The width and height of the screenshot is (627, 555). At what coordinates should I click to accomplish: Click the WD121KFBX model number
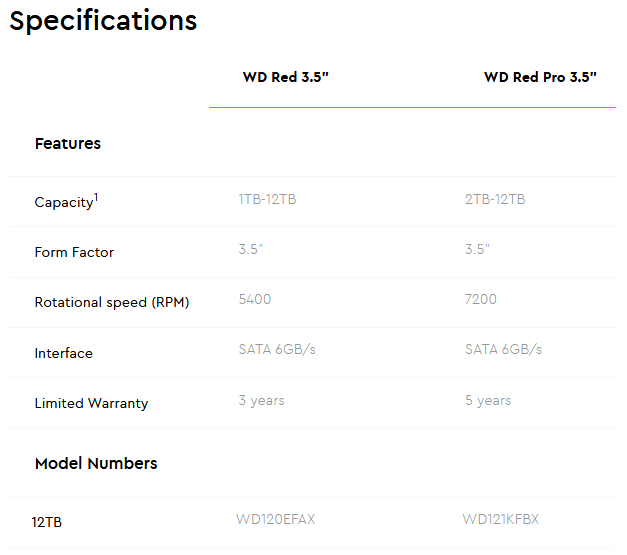coord(501,519)
